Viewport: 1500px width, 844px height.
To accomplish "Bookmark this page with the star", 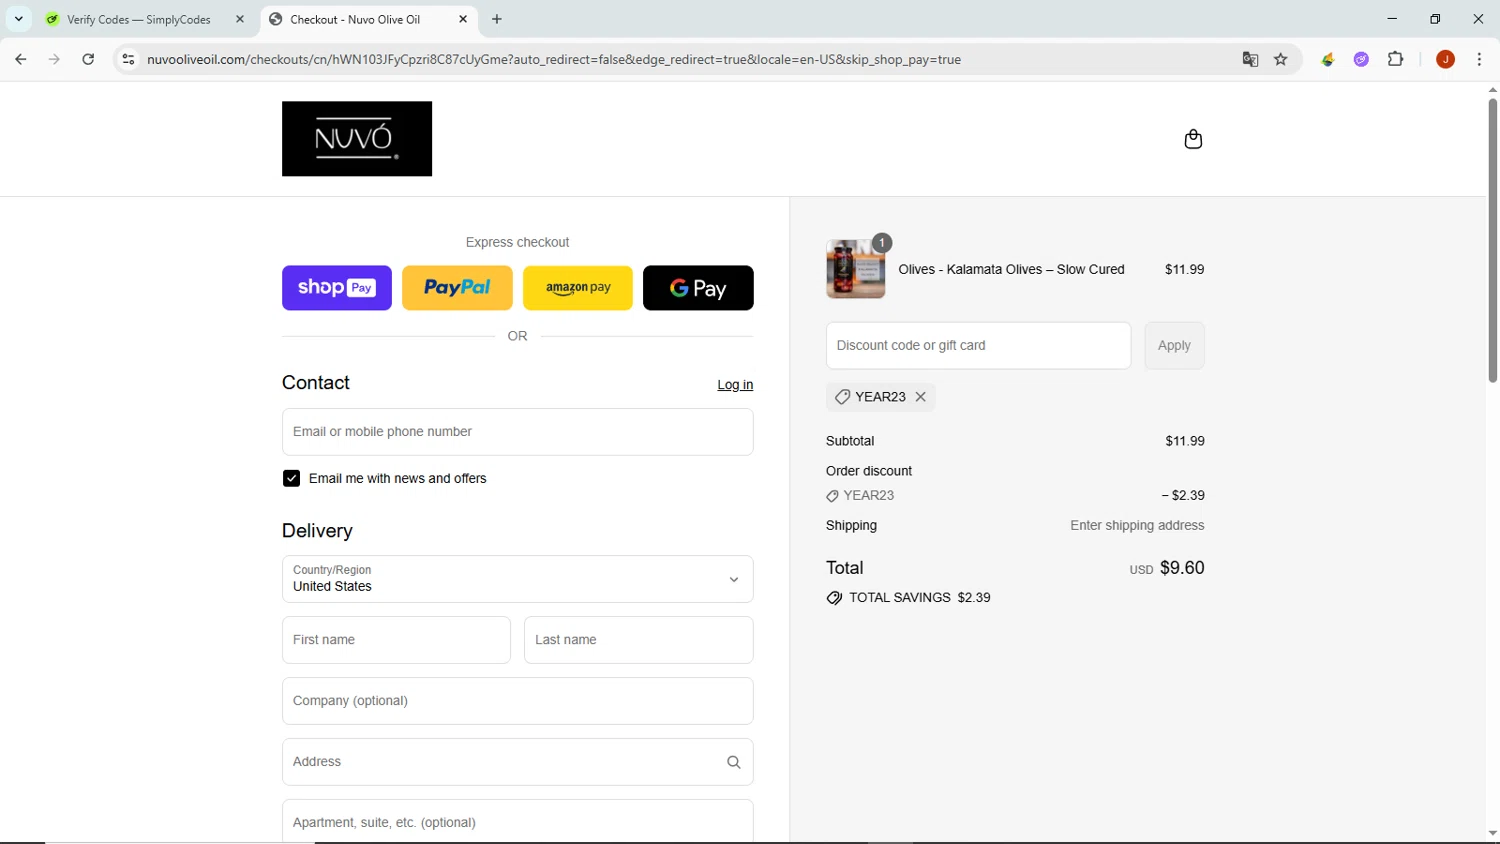I will click(1281, 59).
